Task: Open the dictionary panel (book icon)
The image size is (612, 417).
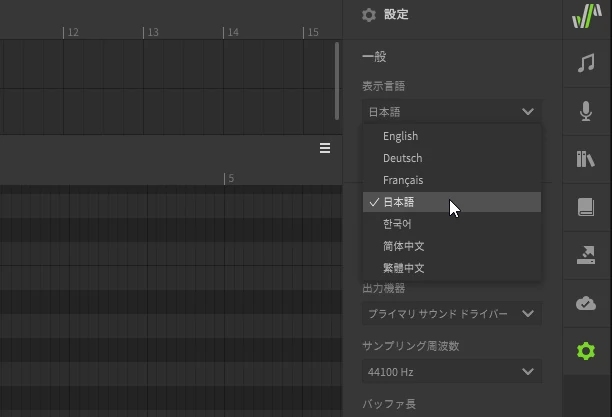Action: click(x=586, y=207)
